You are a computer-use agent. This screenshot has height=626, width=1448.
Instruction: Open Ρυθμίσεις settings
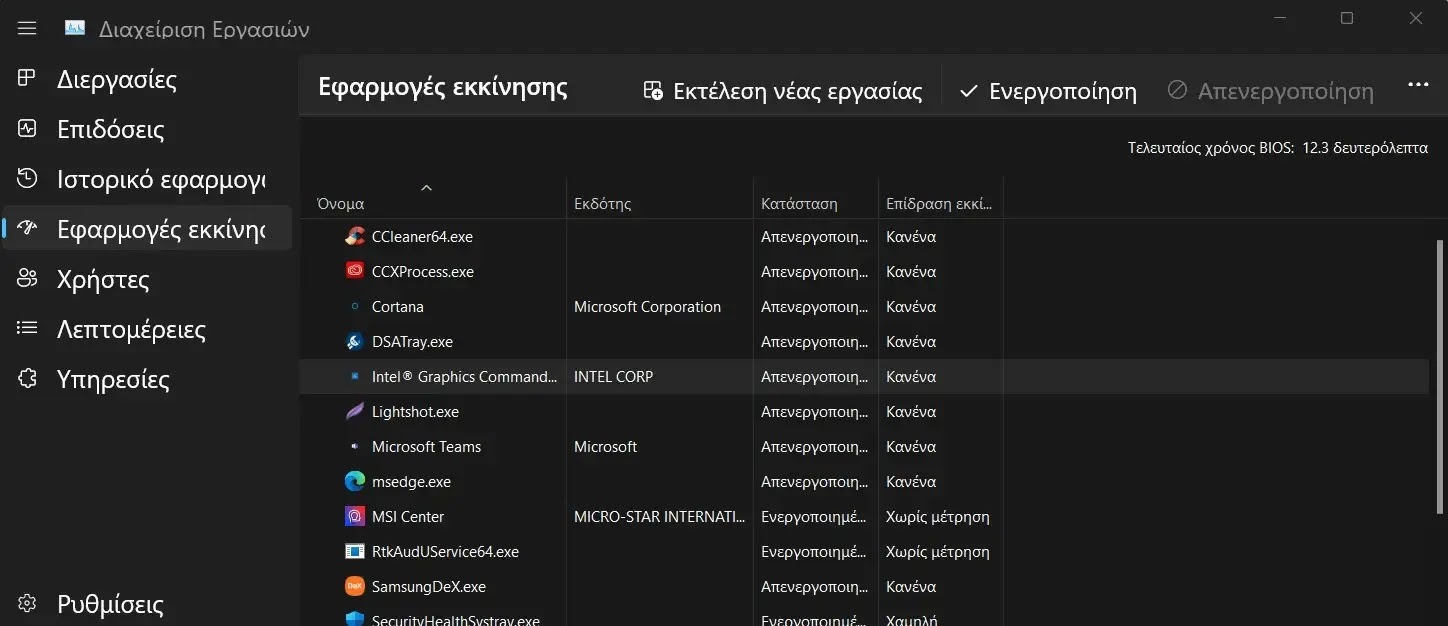pyautogui.click(x=147, y=604)
